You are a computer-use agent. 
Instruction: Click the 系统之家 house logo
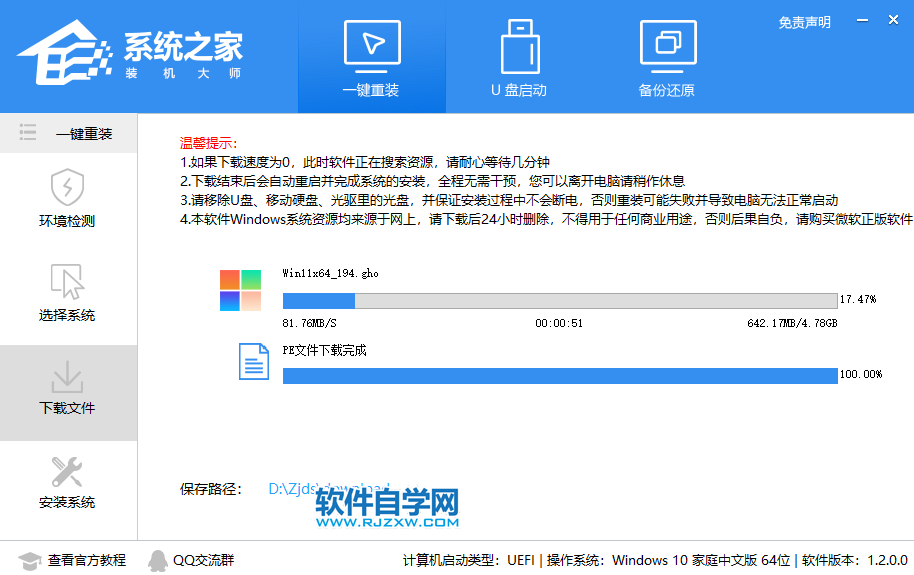(65, 53)
